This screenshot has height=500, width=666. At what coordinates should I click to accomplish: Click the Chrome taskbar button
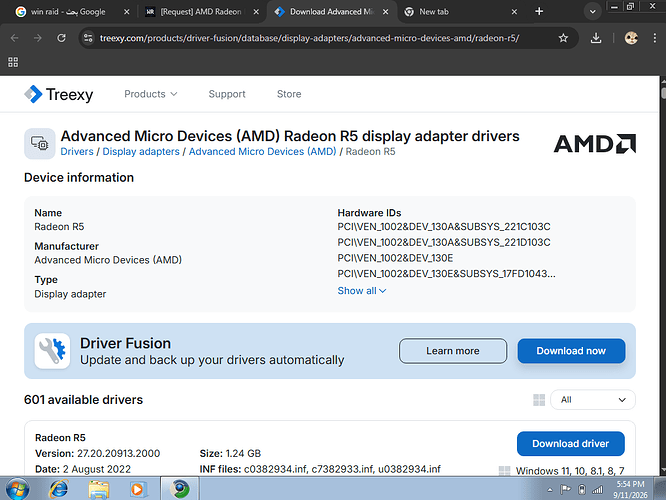[180, 489]
